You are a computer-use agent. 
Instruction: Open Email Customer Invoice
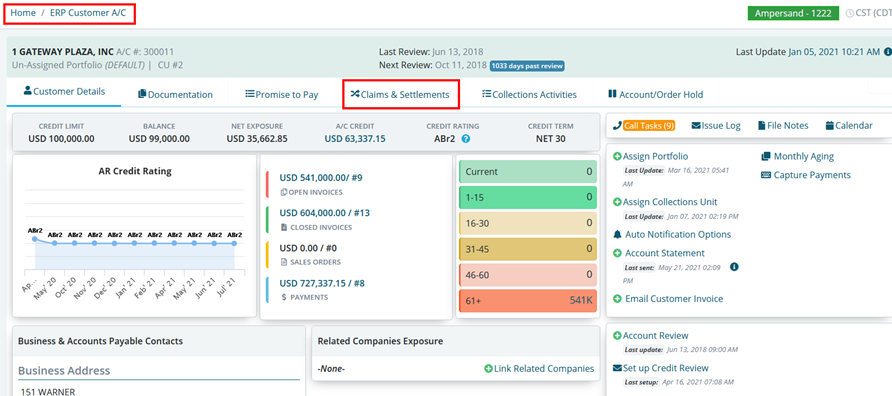click(x=674, y=299)
